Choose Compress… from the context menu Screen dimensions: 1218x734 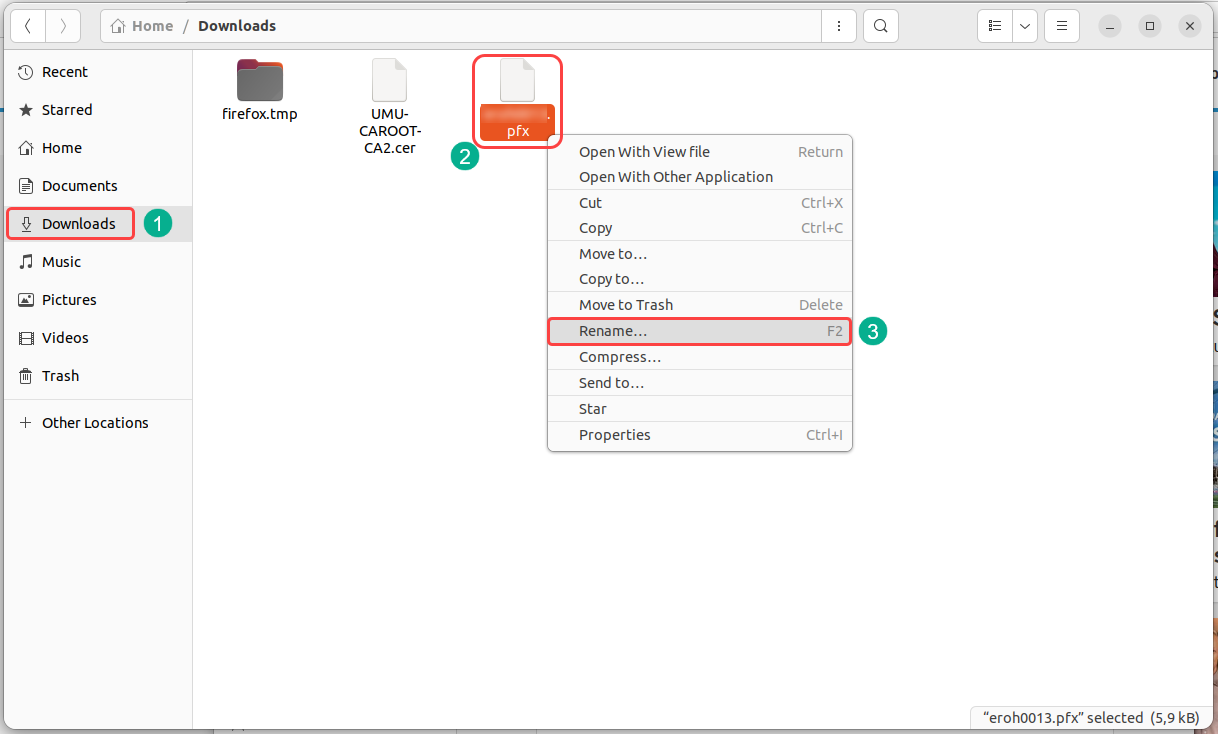620,357
